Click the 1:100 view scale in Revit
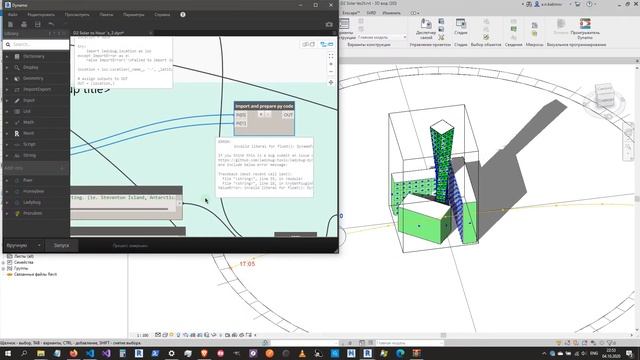Screen dimensions: 640x360 pyautogui.click(x=142, y=335)
